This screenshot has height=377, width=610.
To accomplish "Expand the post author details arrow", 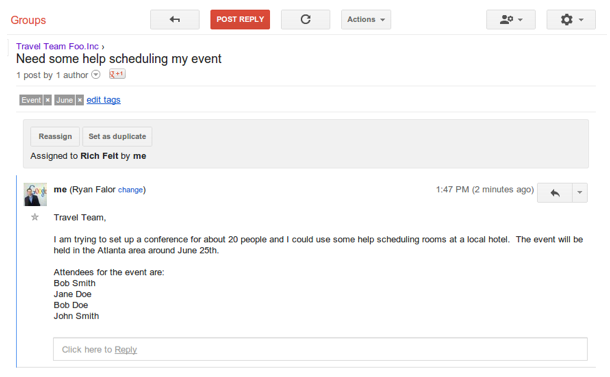I will click(96, 74).
